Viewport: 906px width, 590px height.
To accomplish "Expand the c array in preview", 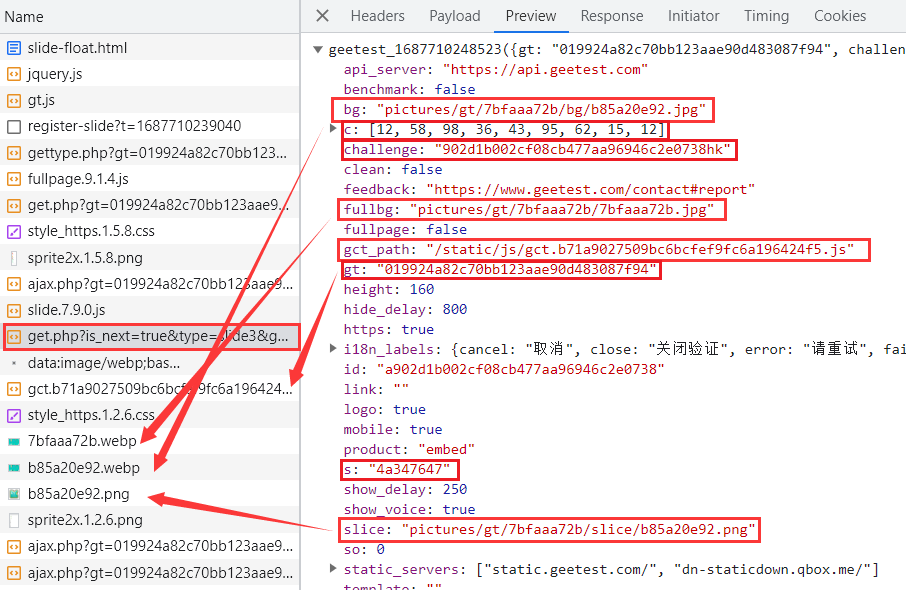I will pos(334,129).
